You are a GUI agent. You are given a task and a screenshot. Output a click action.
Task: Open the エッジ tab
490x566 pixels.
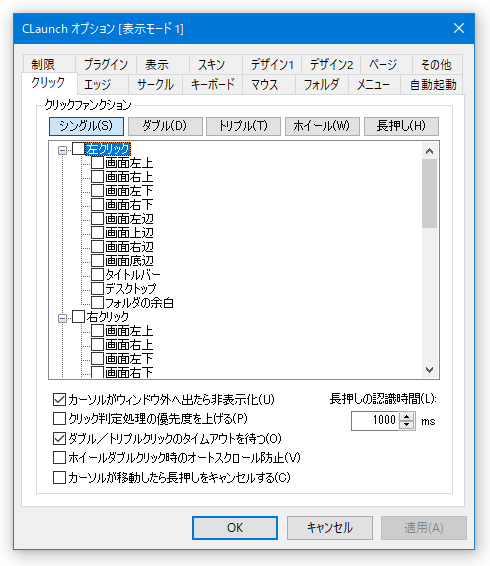click(103, 84)
